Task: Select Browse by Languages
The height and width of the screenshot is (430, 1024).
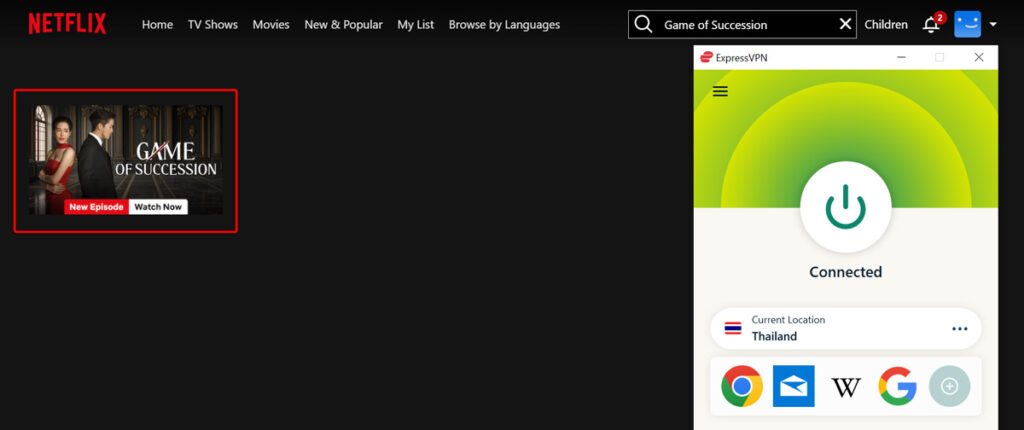Action: coord(504,25)
